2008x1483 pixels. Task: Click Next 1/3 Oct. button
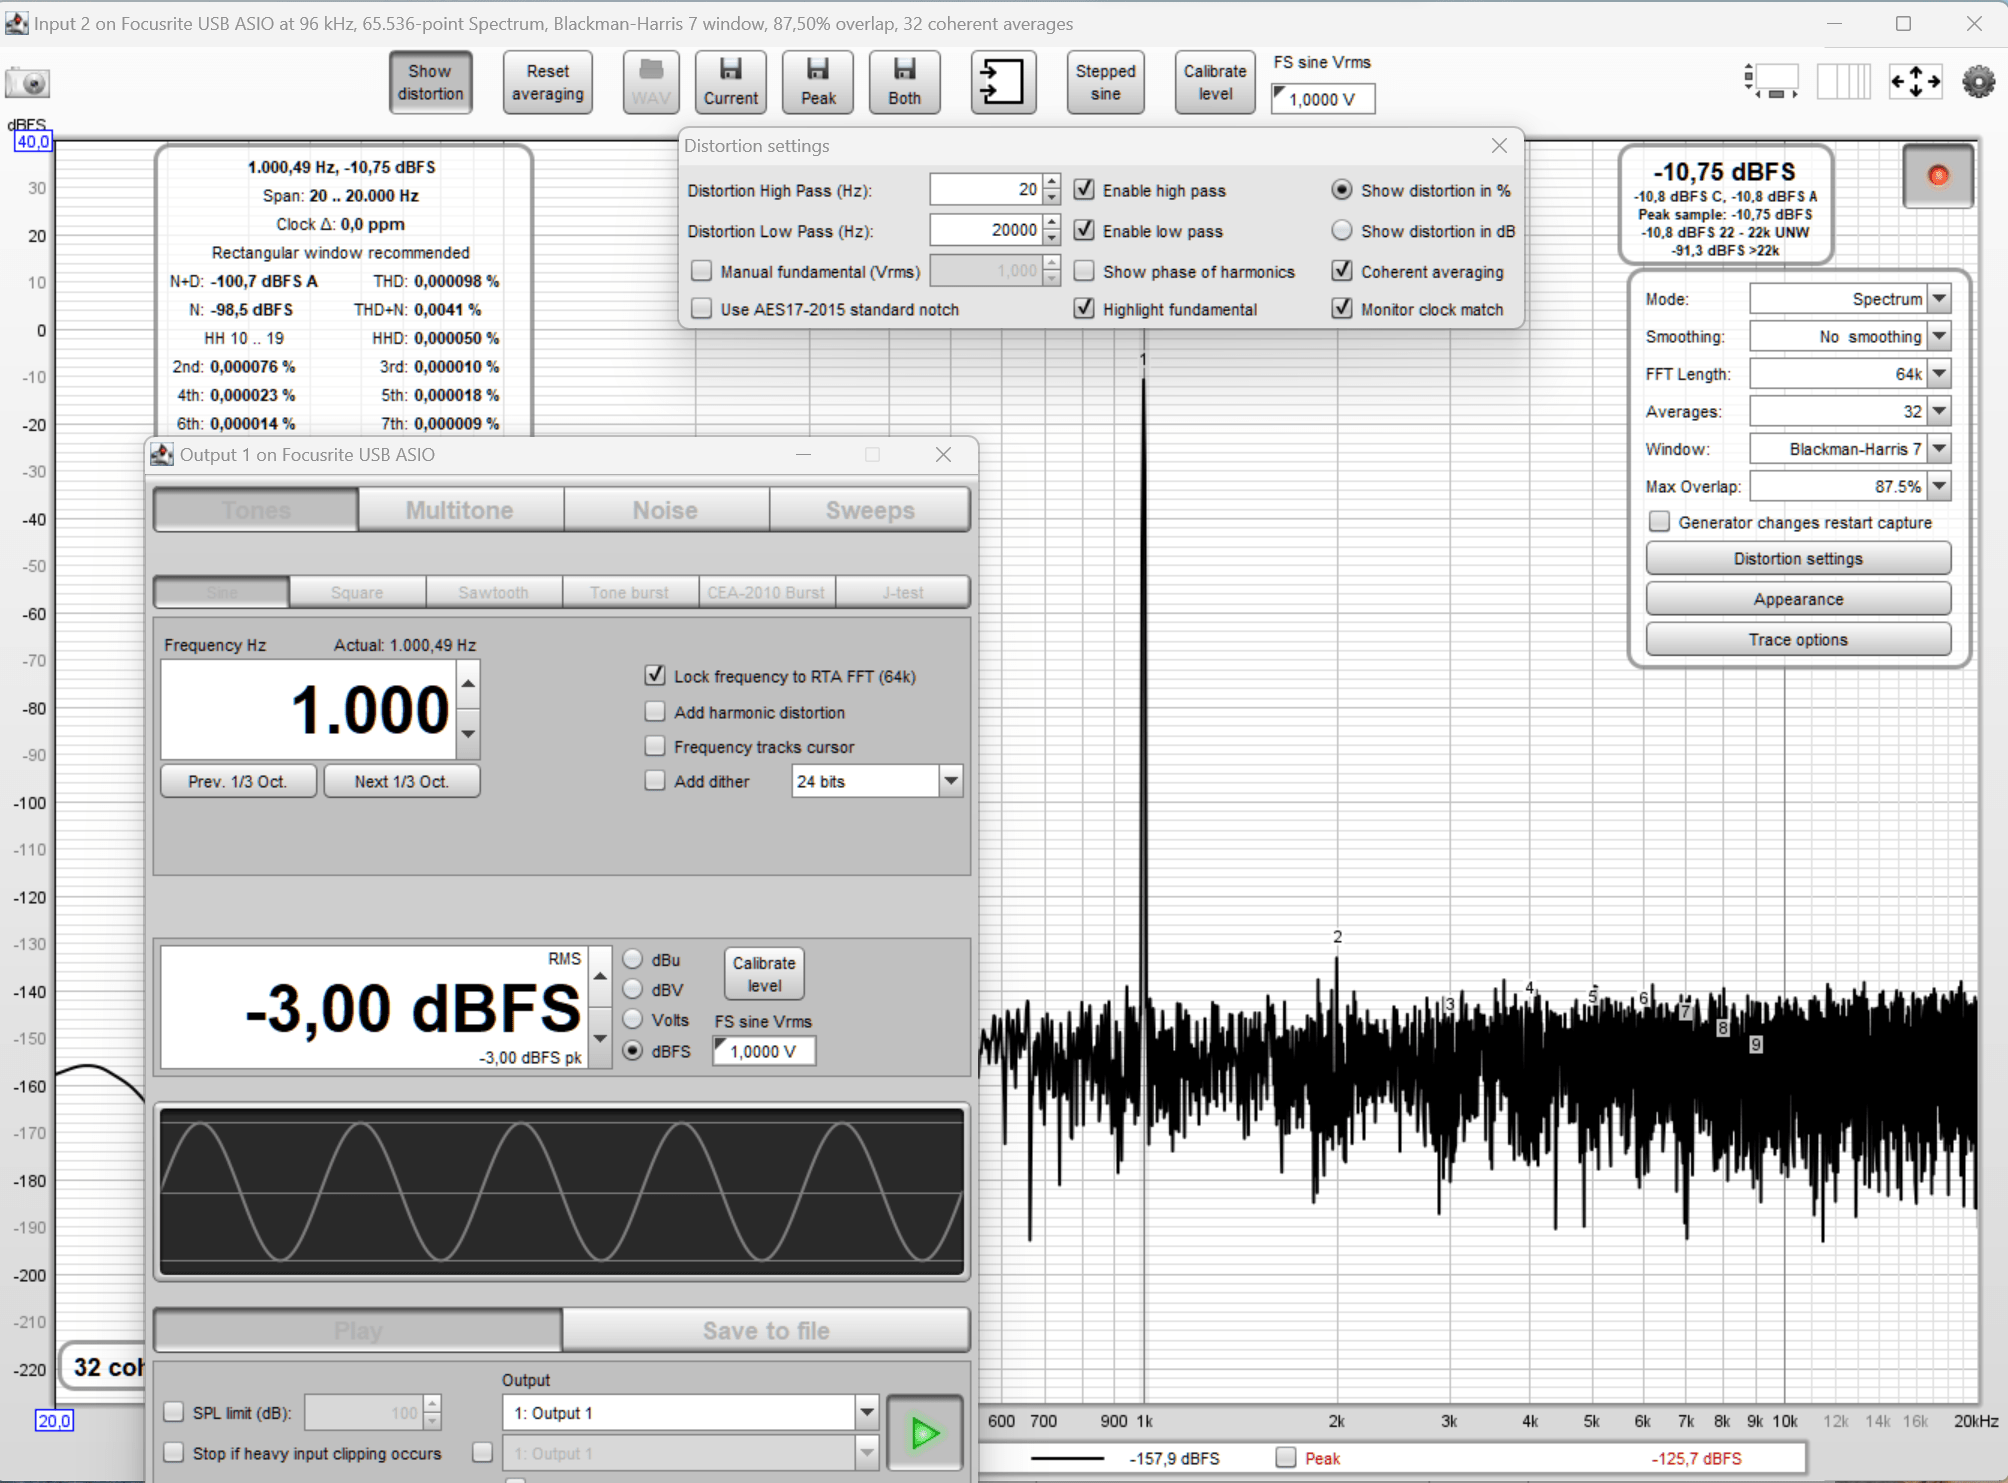pos(401,781)
